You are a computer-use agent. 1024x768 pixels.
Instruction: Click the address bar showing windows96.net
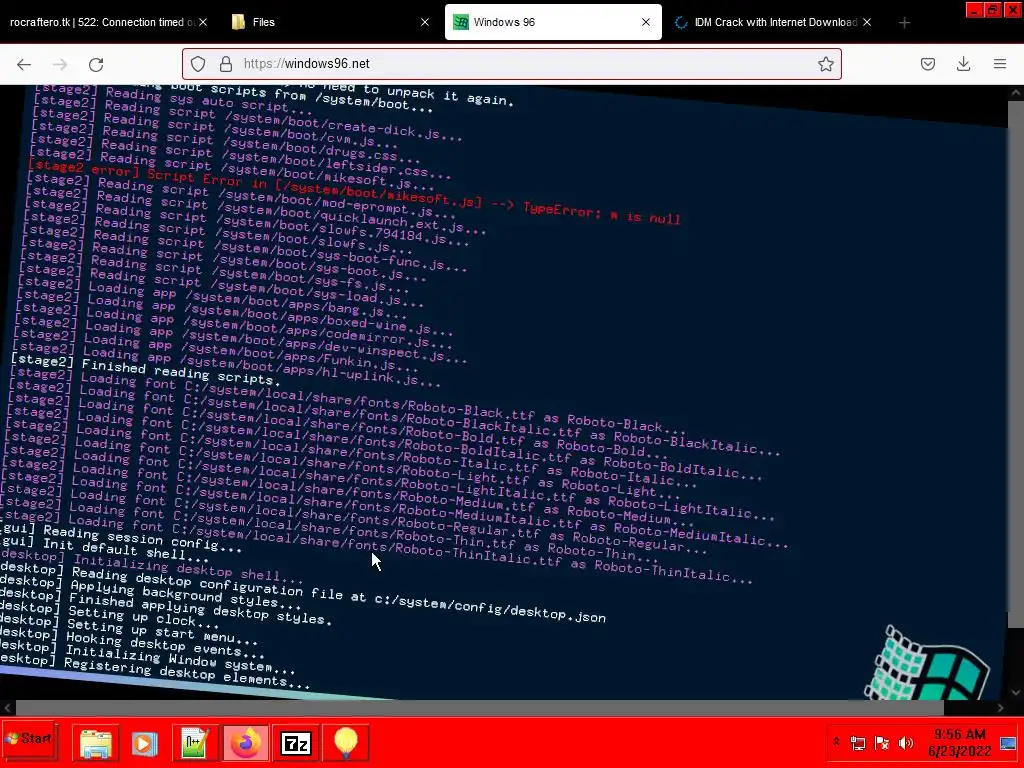[x=511, y=64]
